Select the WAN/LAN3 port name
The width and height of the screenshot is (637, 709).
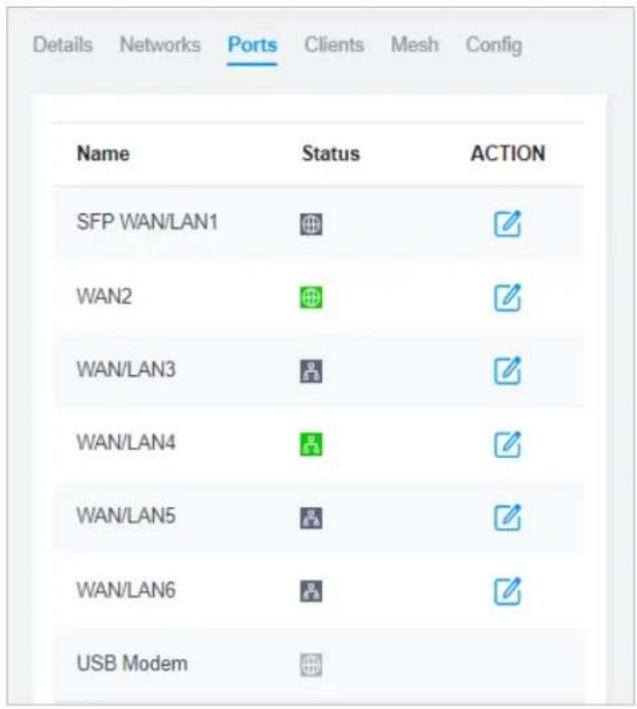coord(126,369)
